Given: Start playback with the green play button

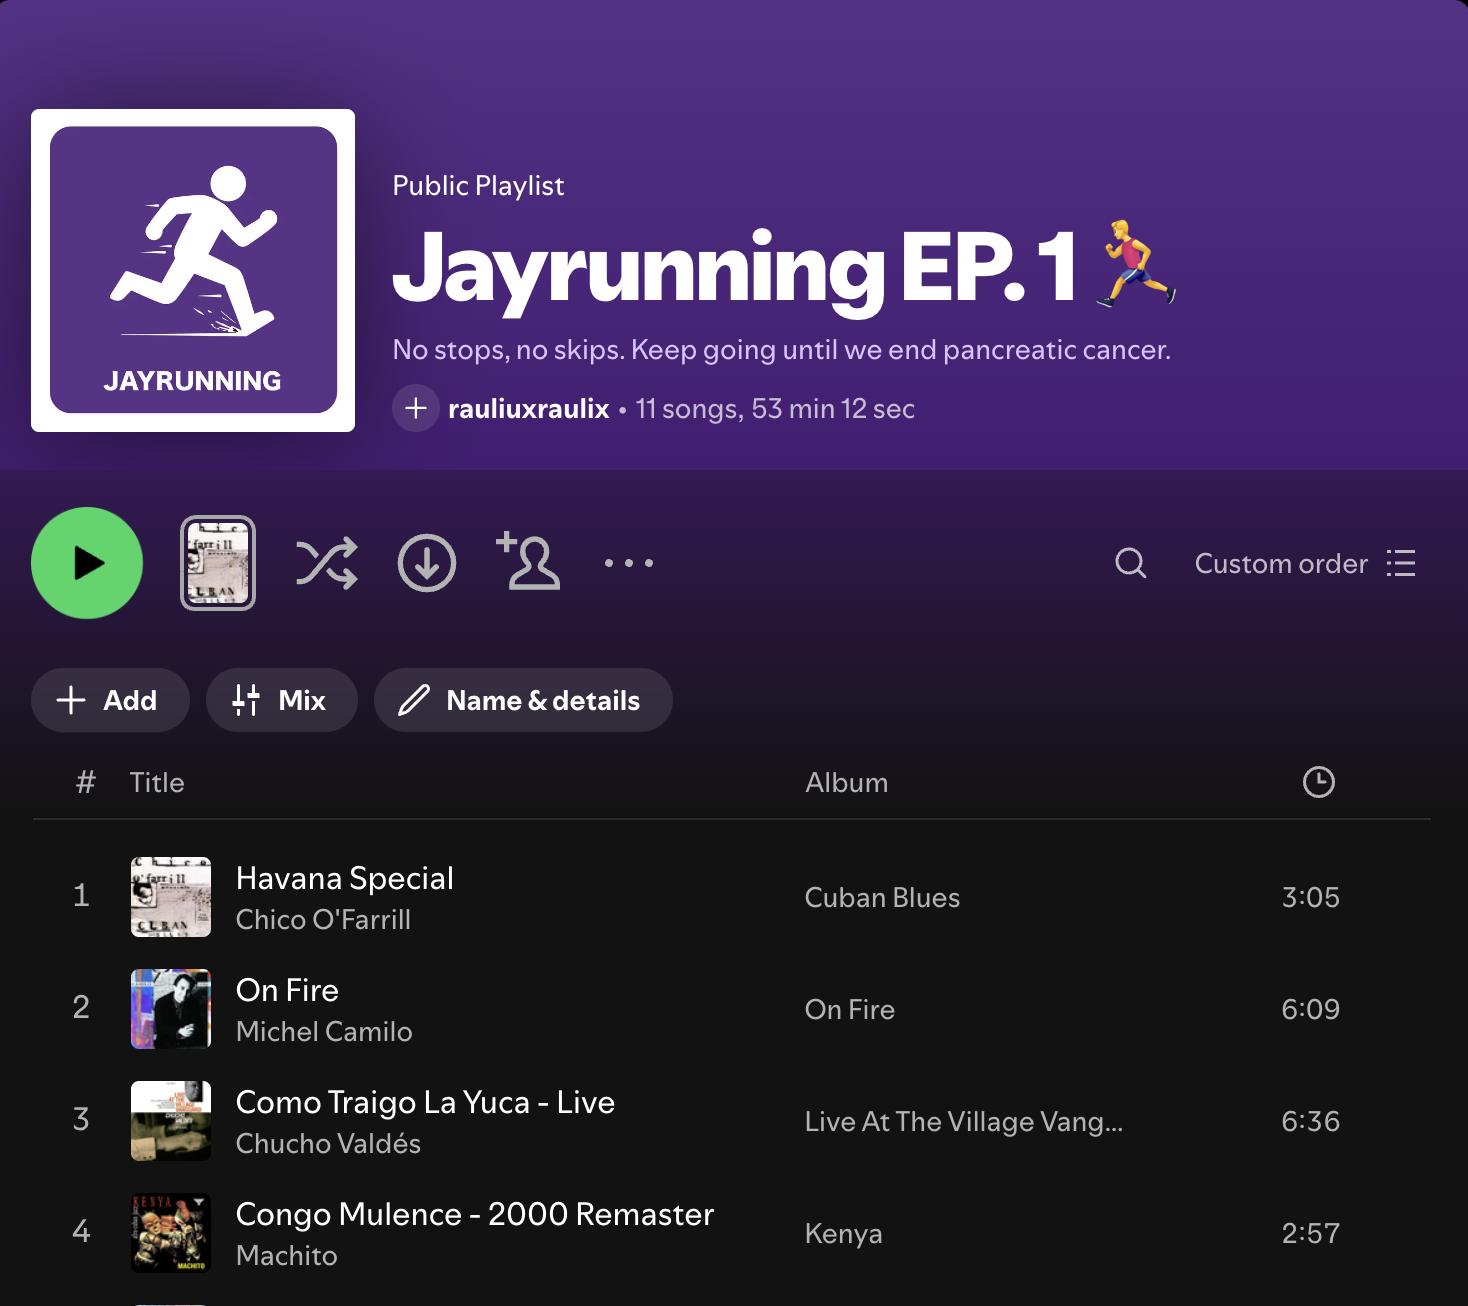Looking at the screenshot, I should tap(87, 563).
